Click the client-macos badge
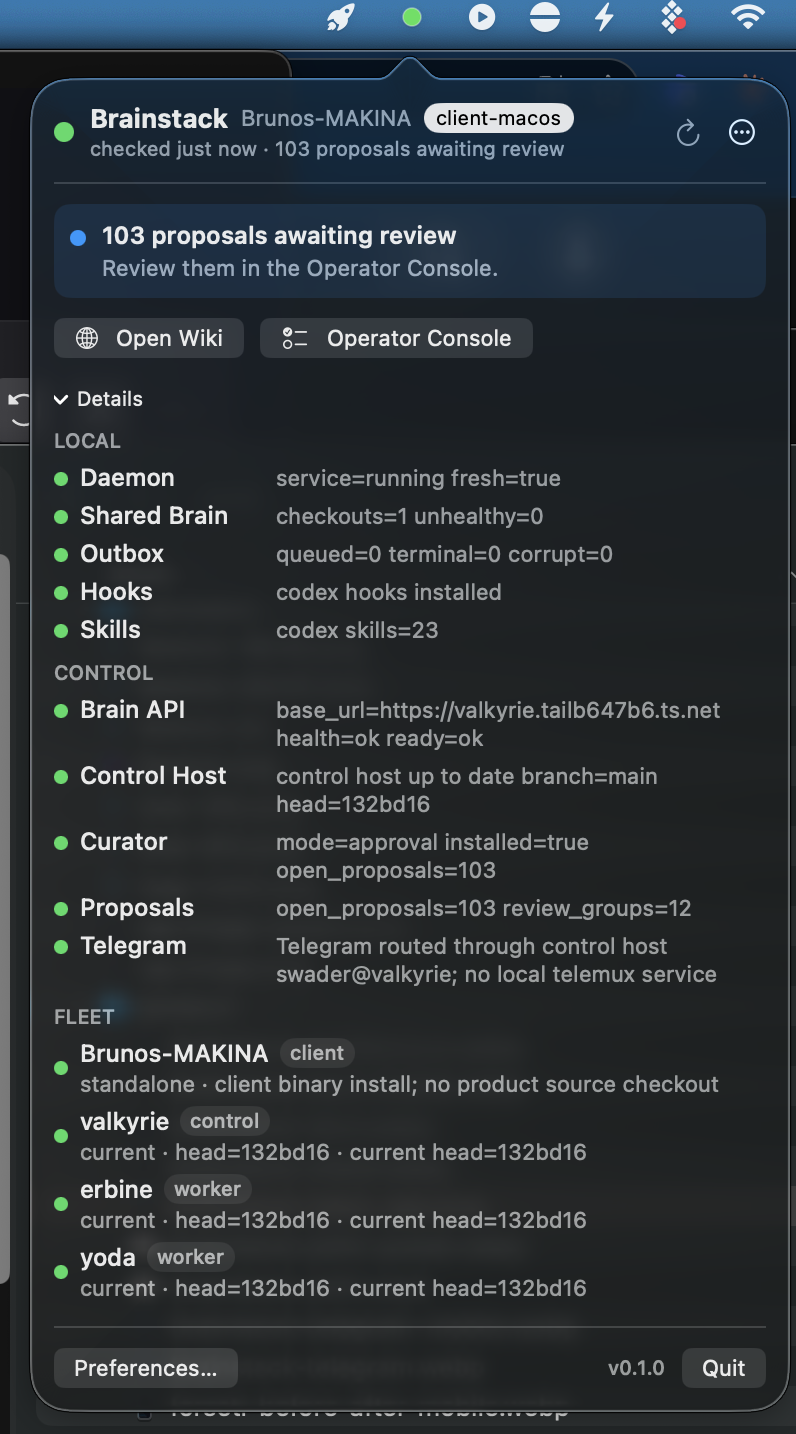Image resolution: width=796 pixels, height=1434 pixels. [499, 118]
